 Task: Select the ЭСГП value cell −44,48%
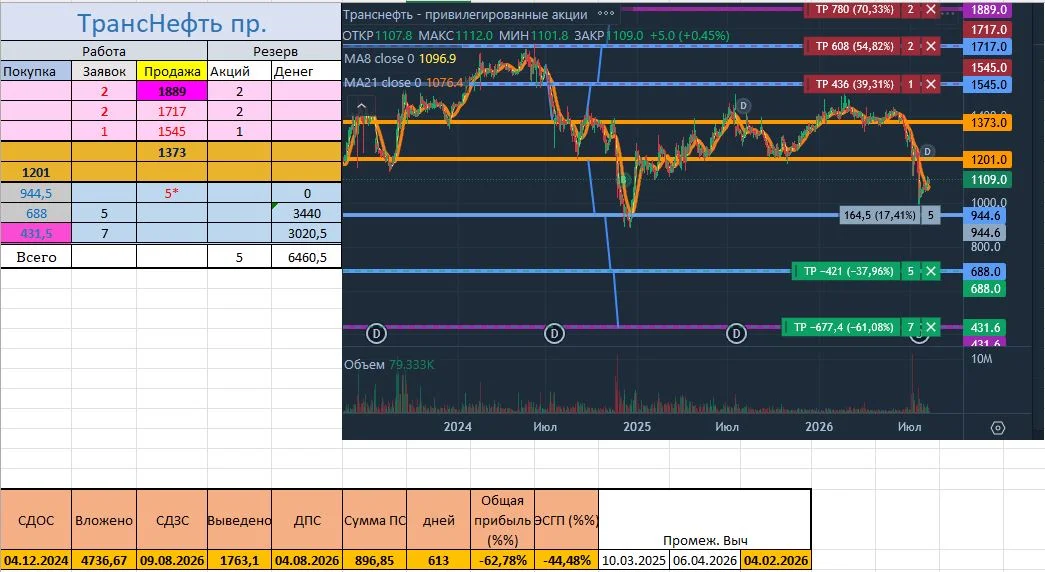tap(566, 561)
